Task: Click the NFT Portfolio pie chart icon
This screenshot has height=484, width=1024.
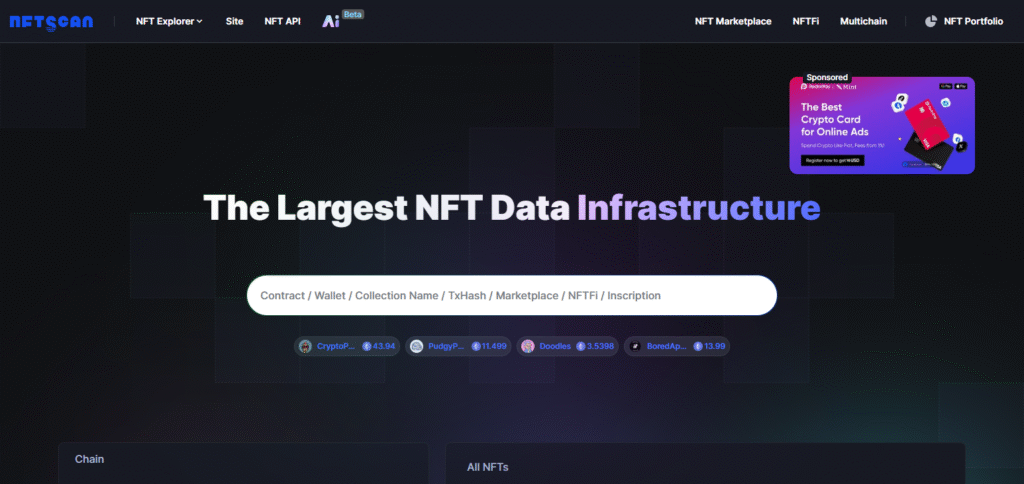Action: click(931, 22)
